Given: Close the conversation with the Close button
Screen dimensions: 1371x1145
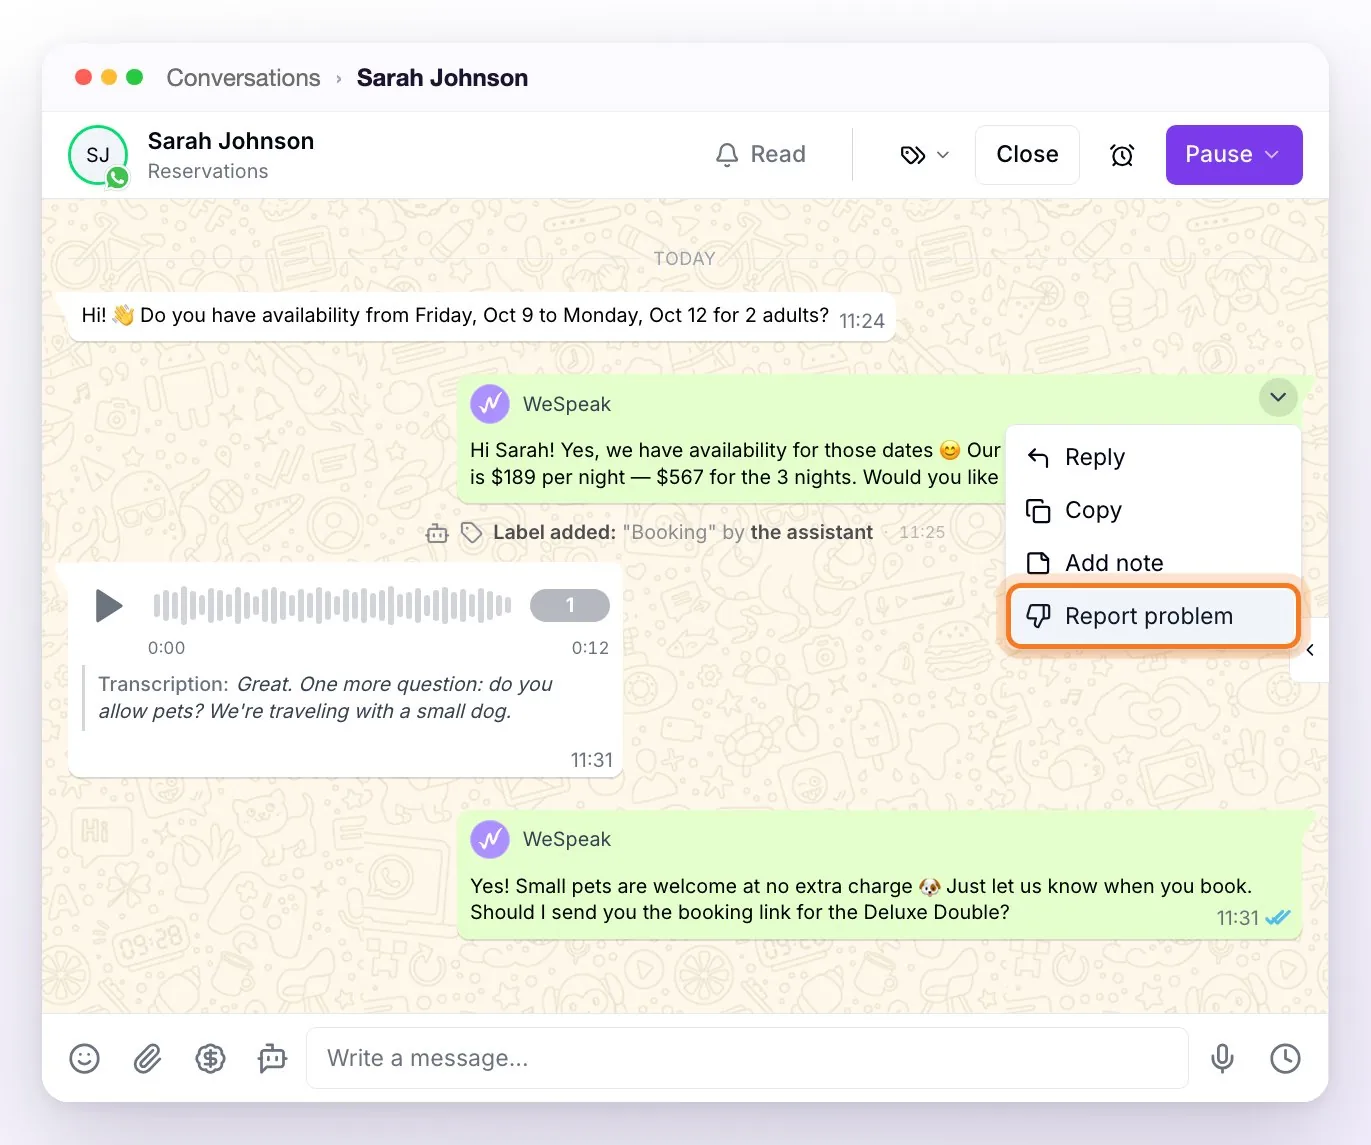Looking at the screenshot, I should 1027,155.
